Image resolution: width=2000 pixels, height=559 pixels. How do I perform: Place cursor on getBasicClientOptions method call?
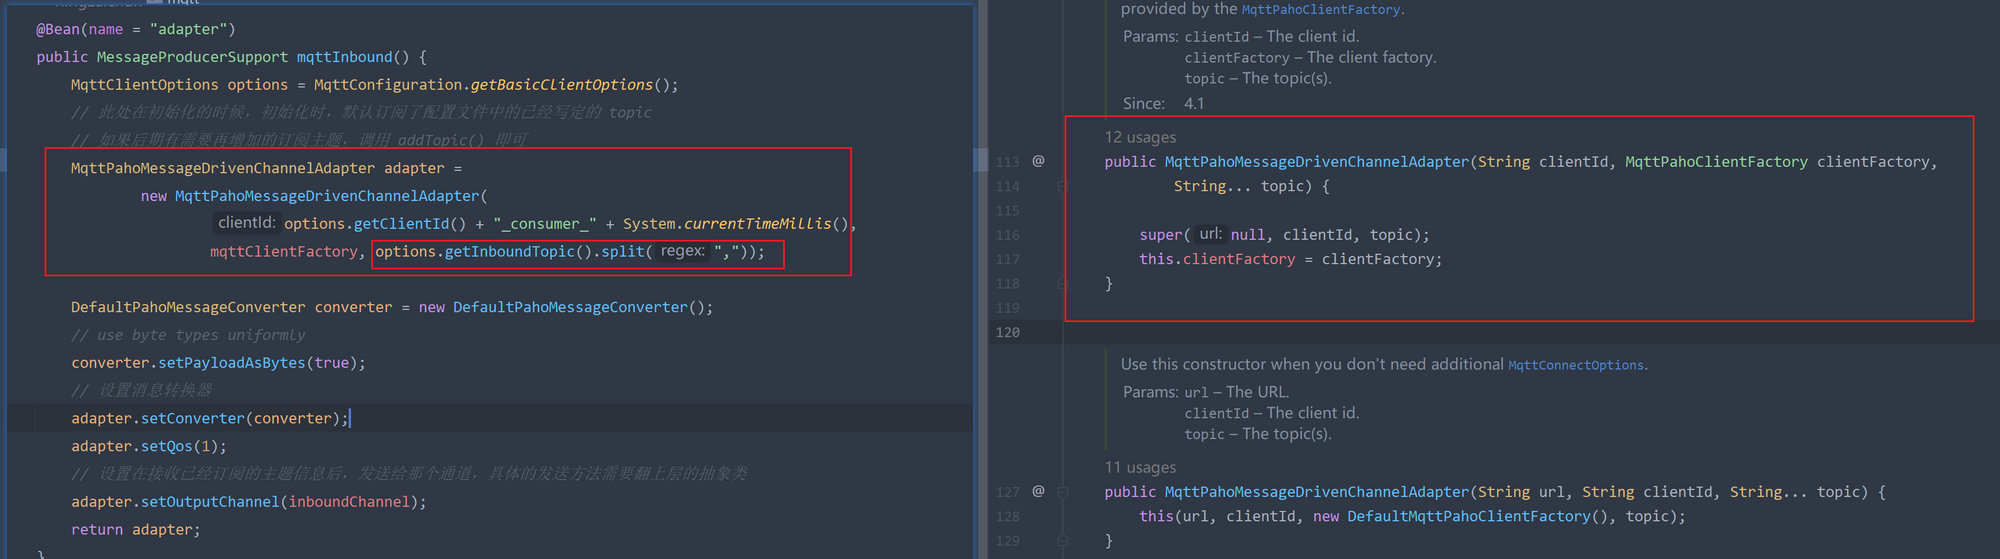coord(561,85)
